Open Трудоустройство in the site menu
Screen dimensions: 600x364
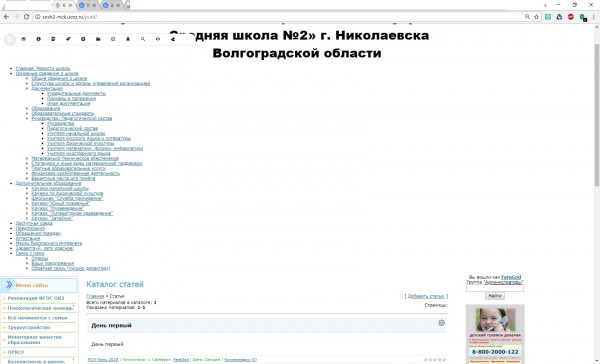pos(29,328)
